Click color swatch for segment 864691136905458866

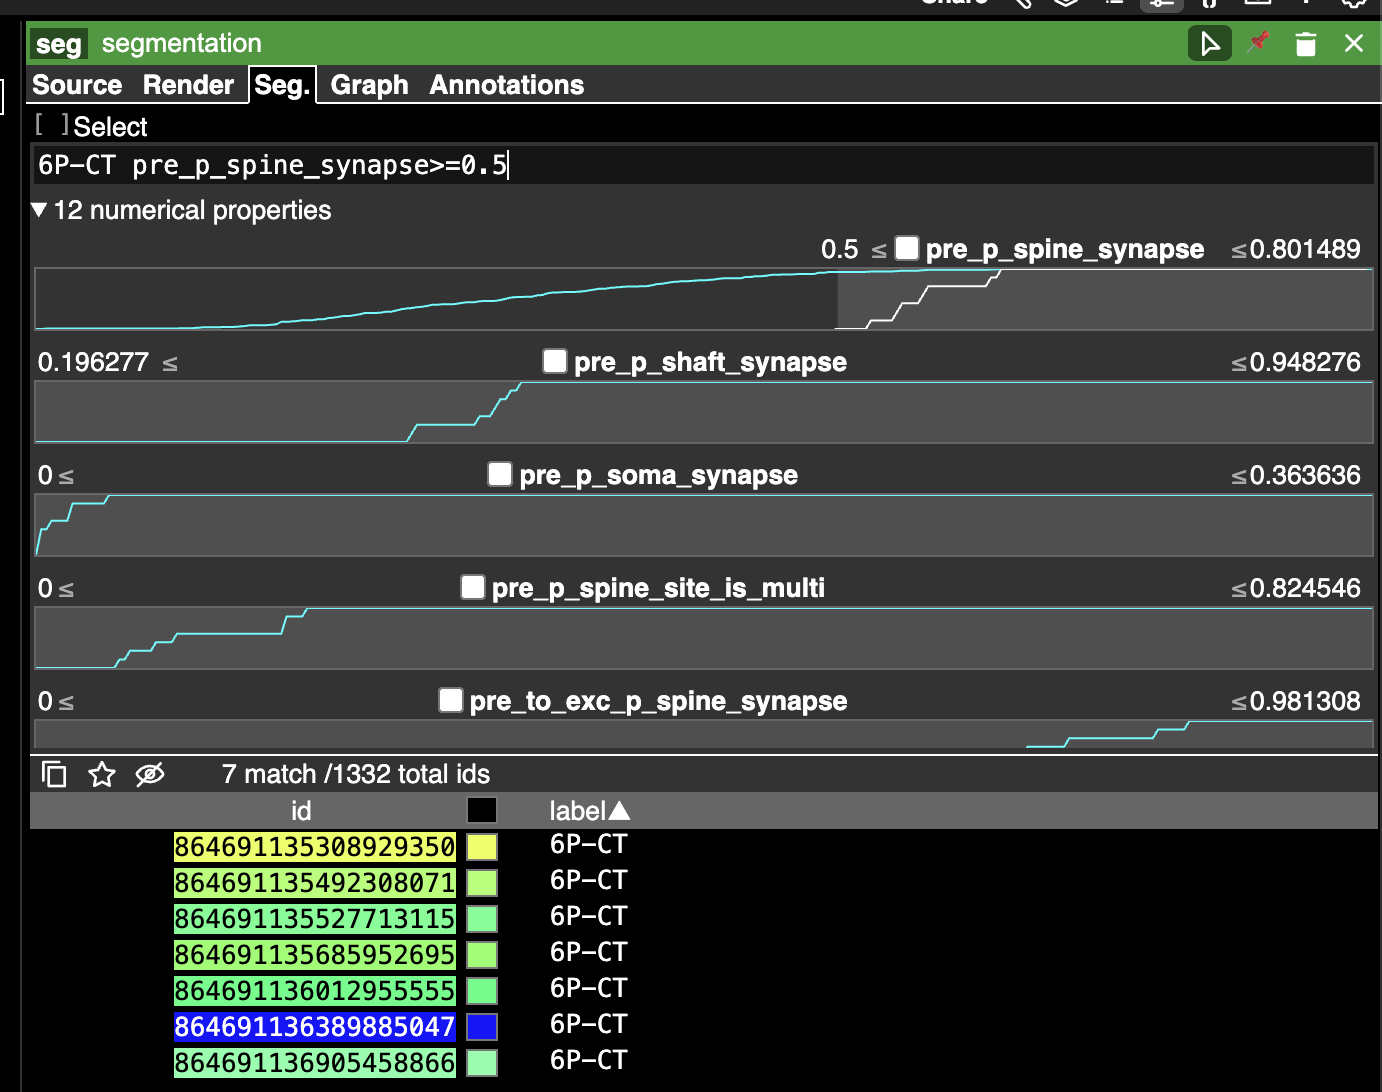point(482,1063)
